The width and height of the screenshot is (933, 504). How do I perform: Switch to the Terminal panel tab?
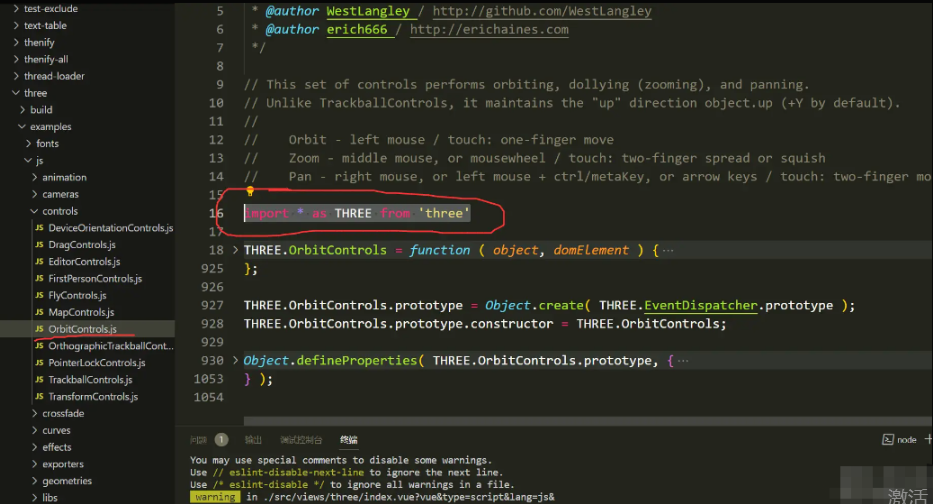tap(349, 440)
